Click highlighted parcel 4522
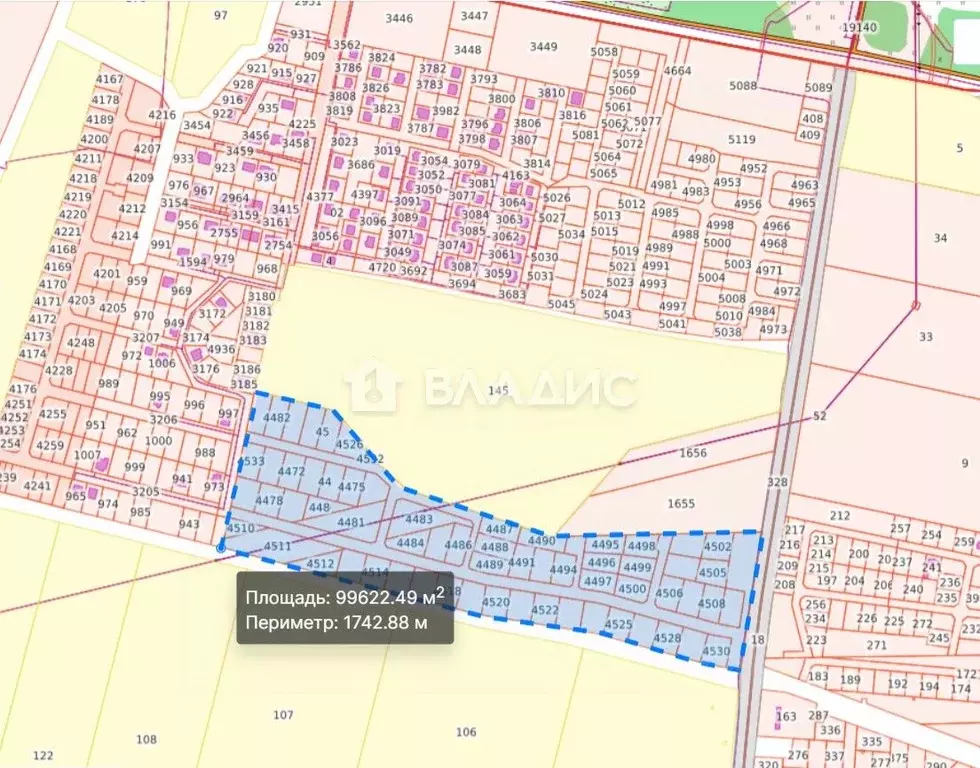The width and height of the screenshot is (980, 768). pyautogui.click(x=545, y=609)
